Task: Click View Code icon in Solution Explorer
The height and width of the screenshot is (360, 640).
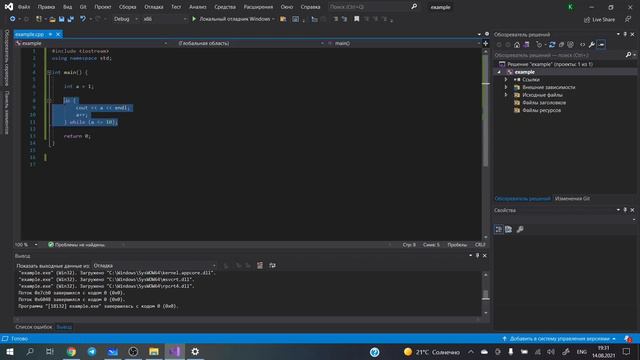Action: (582, 44)
